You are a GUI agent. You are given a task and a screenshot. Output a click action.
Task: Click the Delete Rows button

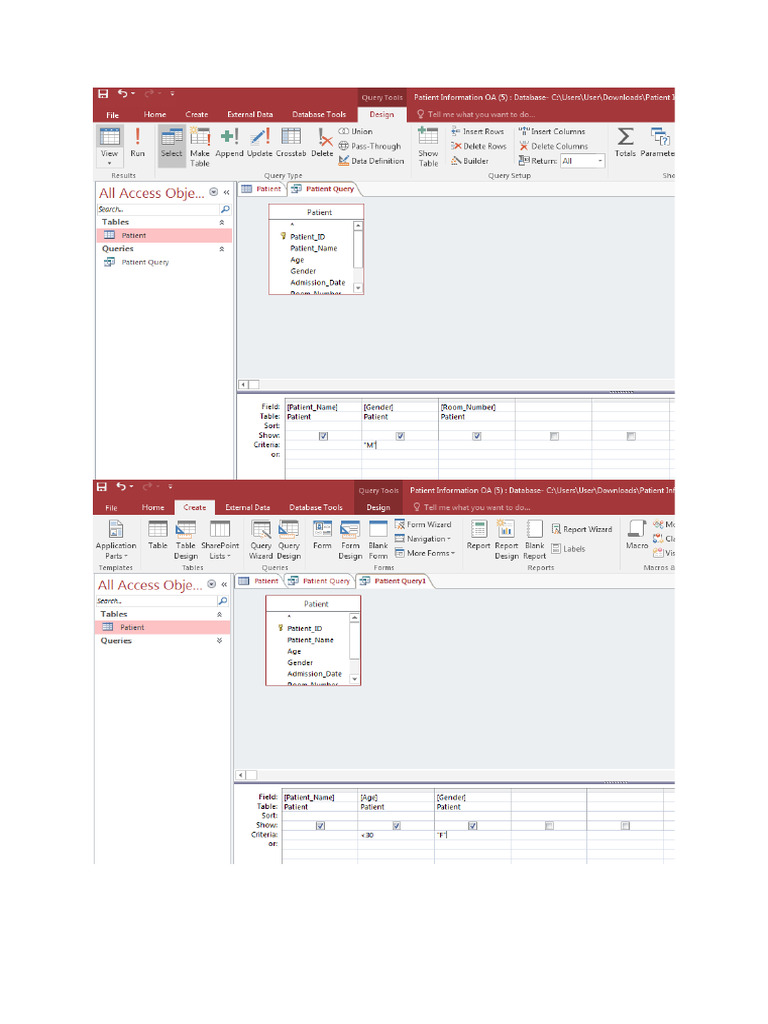point(479,146)
